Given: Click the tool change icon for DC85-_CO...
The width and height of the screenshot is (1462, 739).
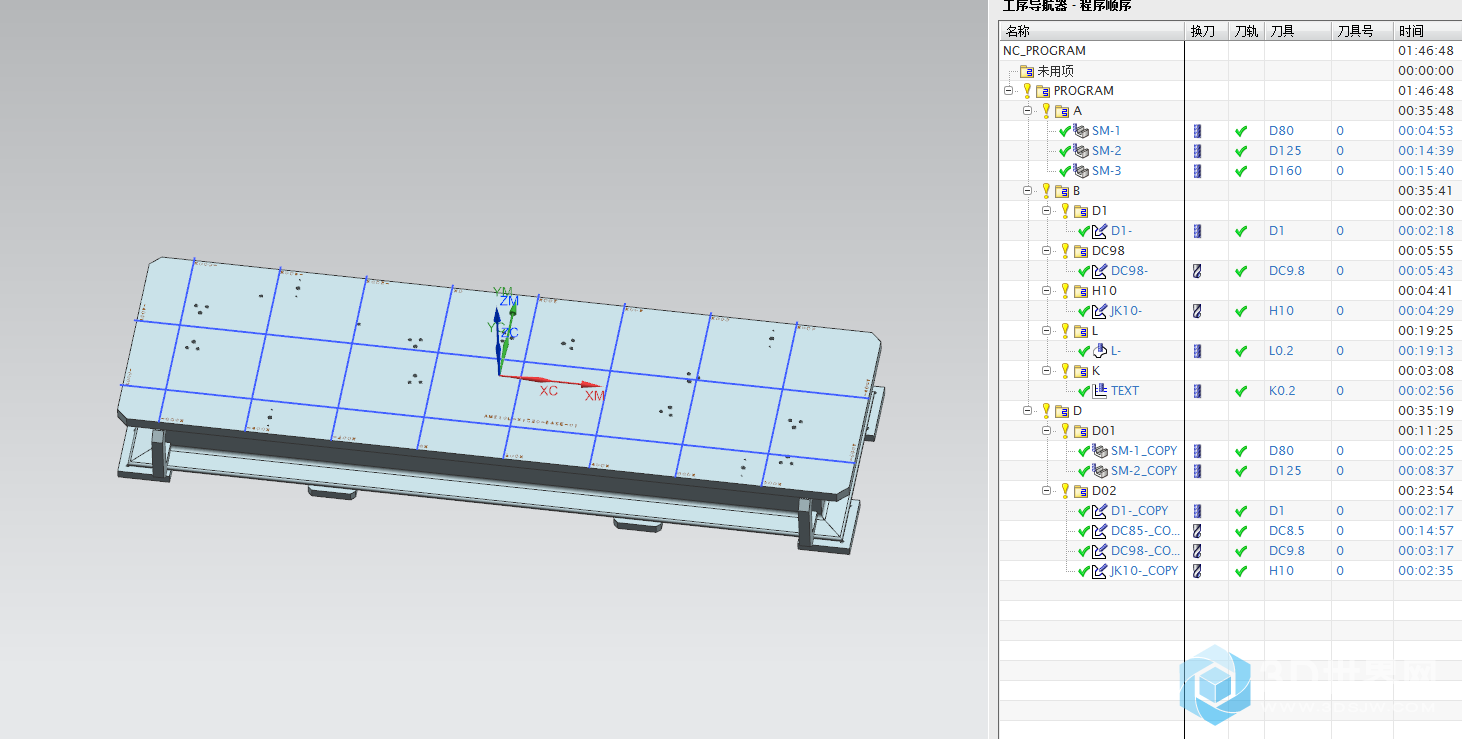Looking at the screenshot, I should tap(1197, 531).
